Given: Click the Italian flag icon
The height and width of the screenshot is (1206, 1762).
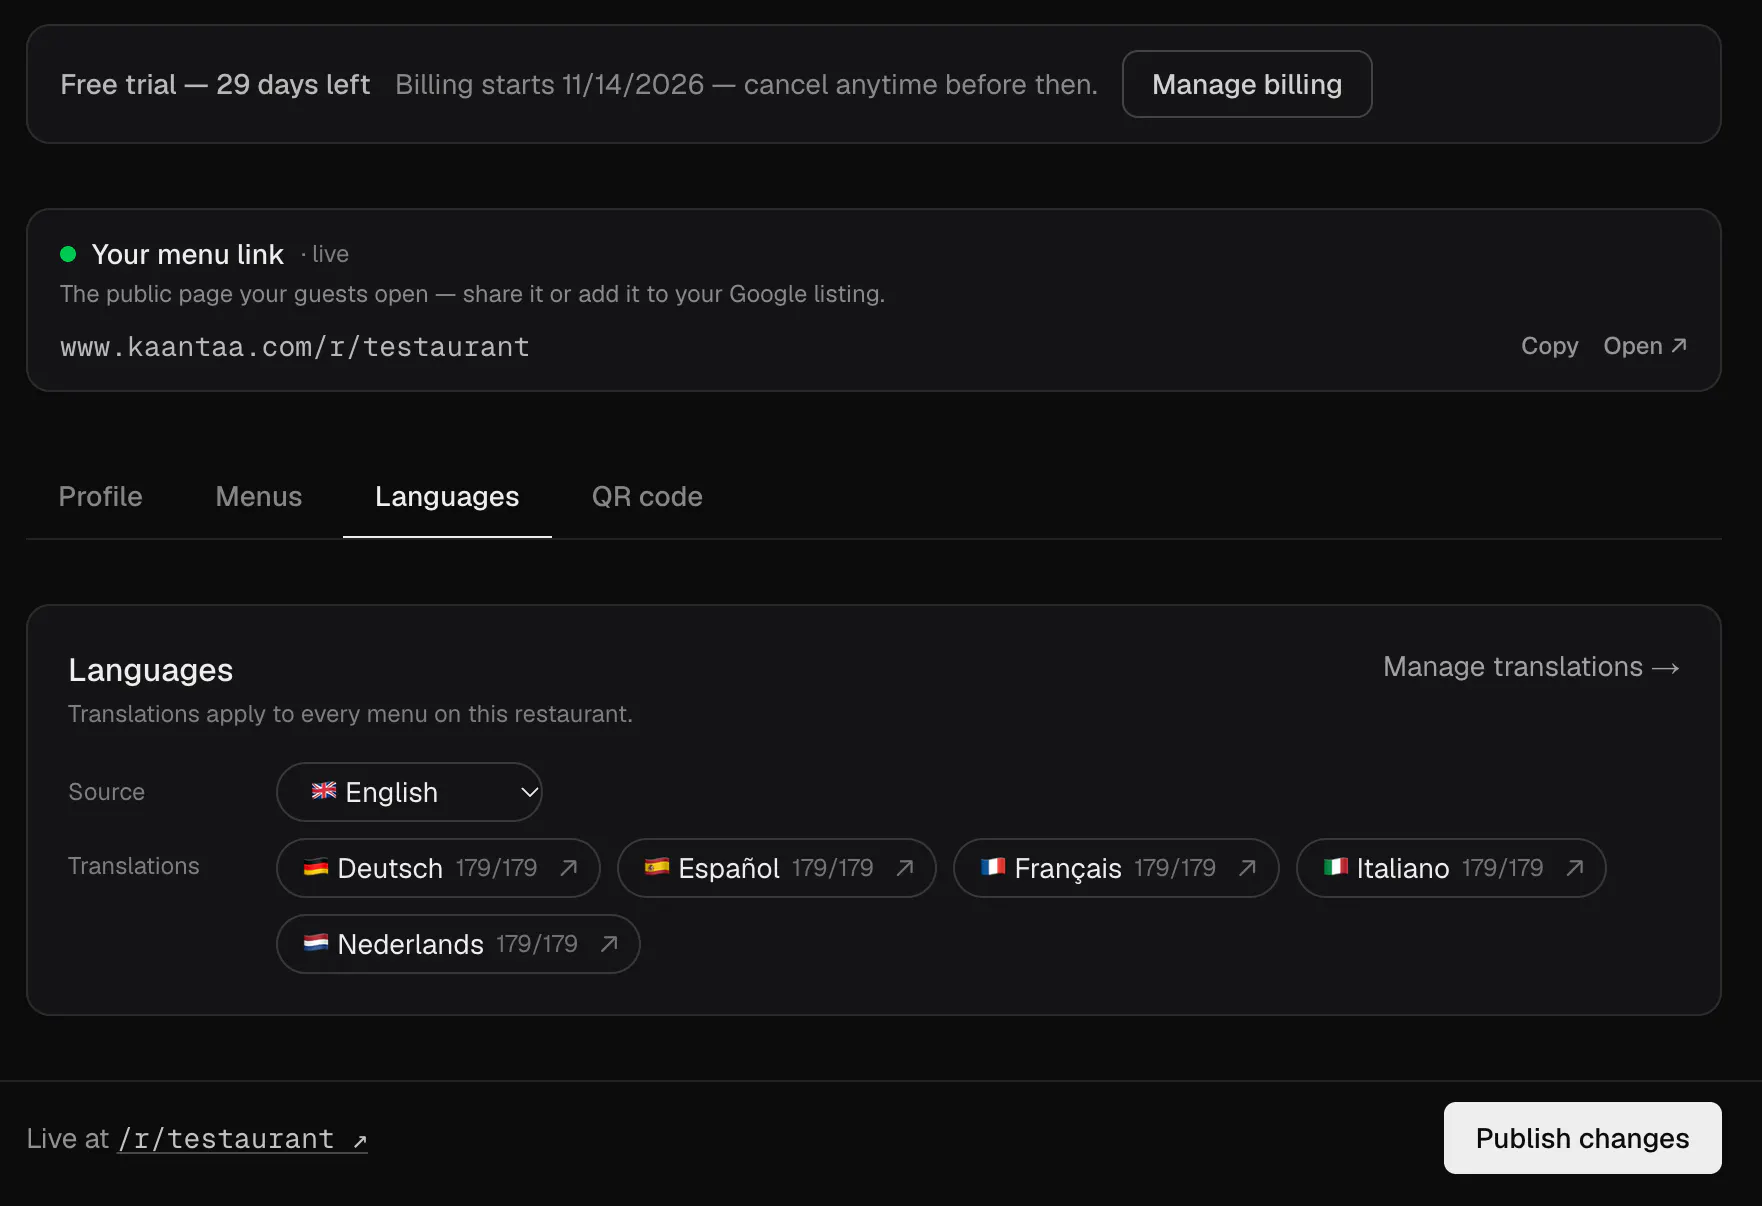Looking at the screenshot, I should click(x=1336, y=867).
